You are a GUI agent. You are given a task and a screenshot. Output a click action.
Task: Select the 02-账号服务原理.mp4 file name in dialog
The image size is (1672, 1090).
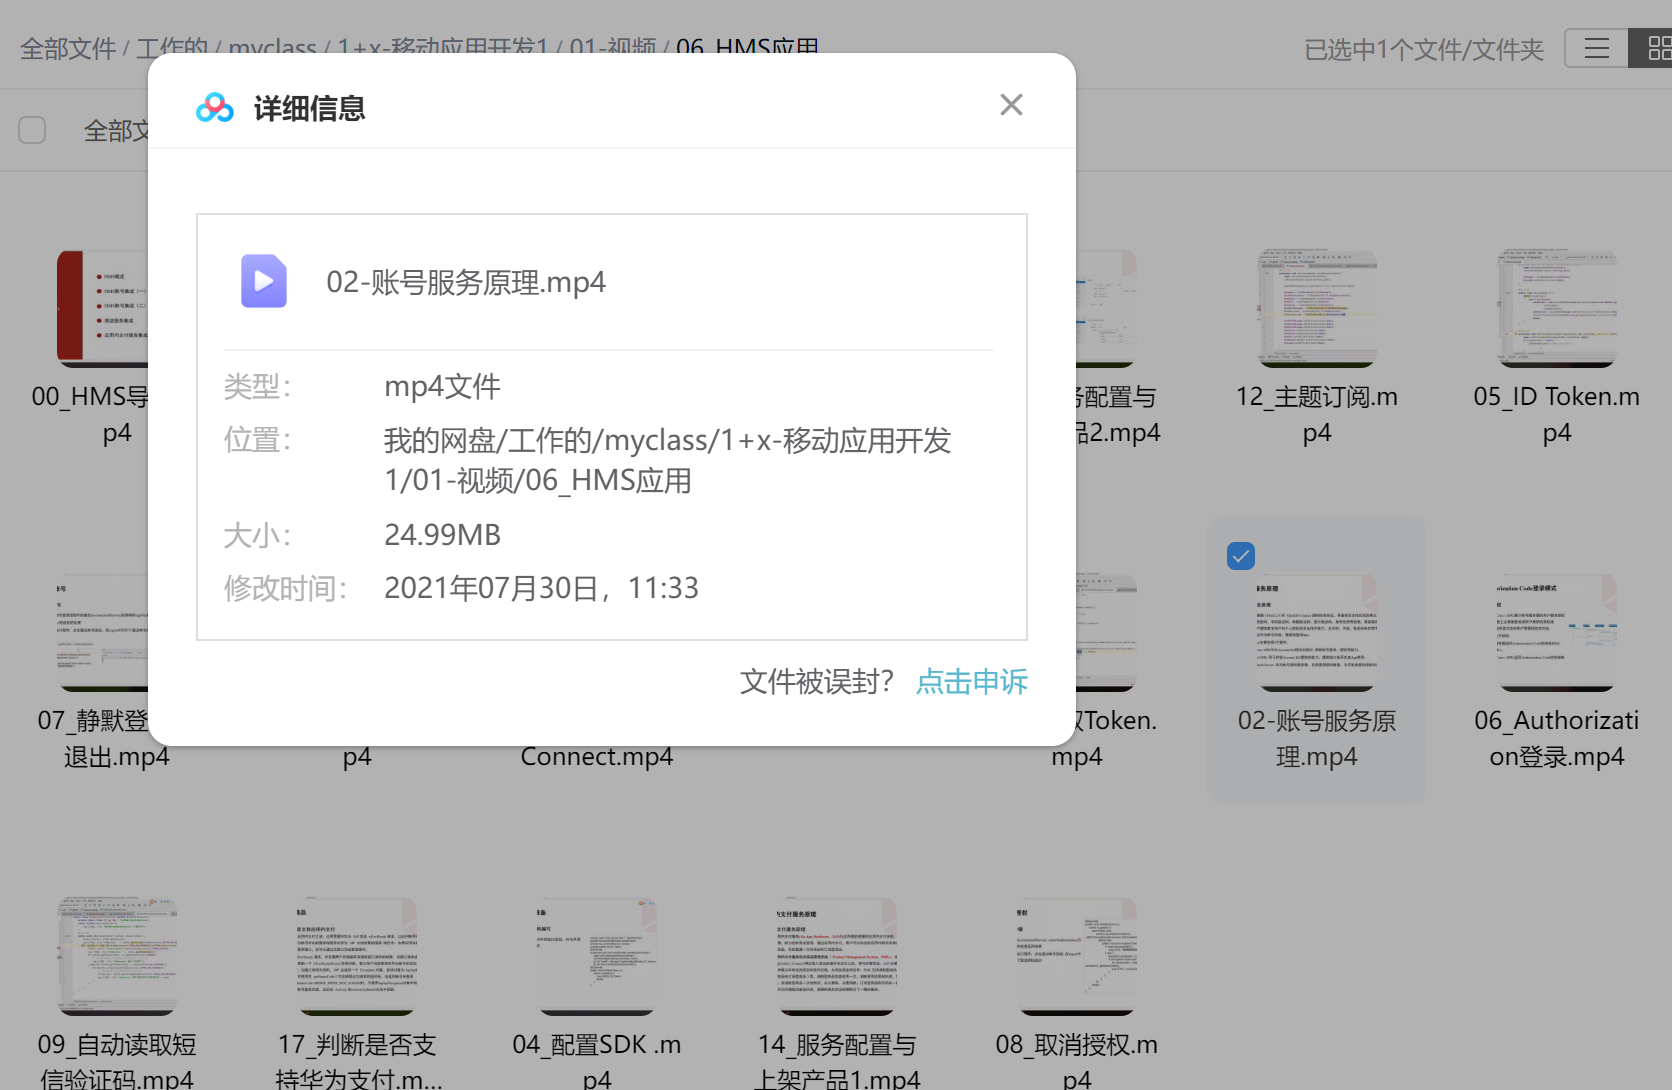coord(466,282)
